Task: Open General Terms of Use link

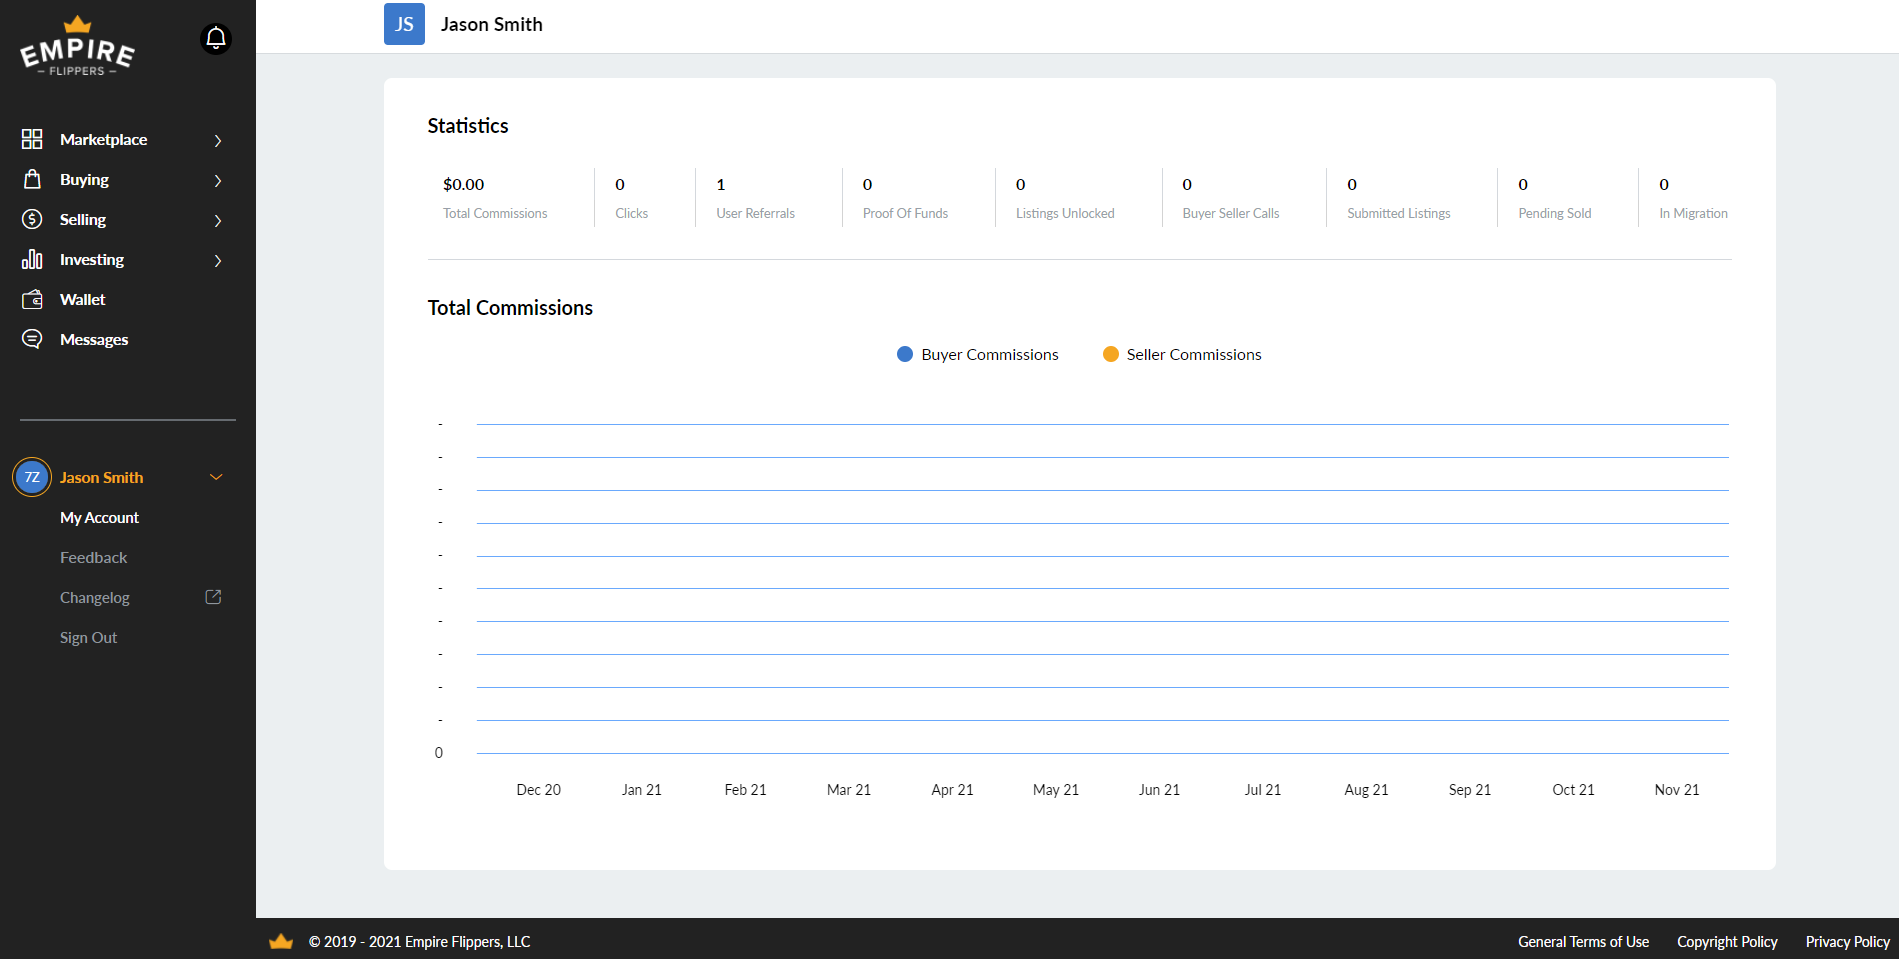Action: point(1583,942)
